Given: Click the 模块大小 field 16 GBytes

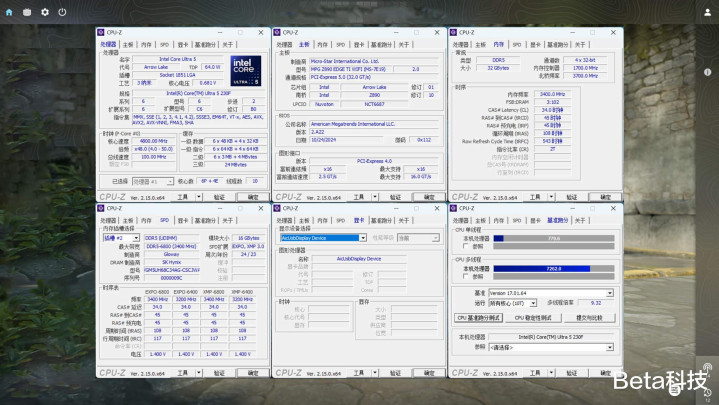Looking at the screenshot, I should click(x=249, y=238).
